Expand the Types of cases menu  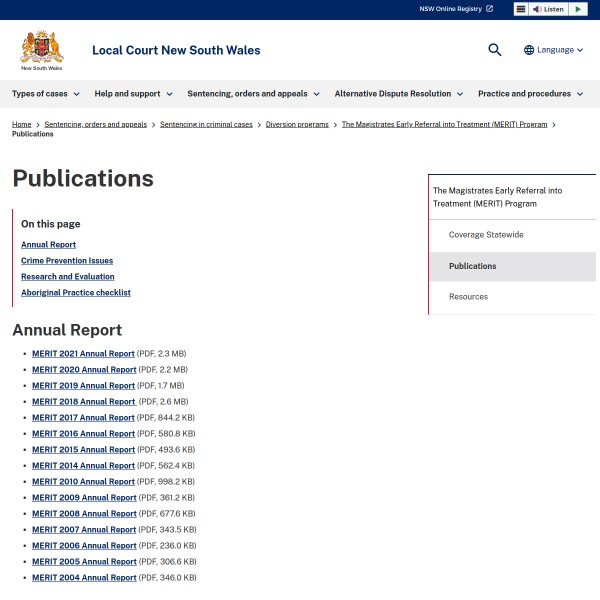point(46,94)
